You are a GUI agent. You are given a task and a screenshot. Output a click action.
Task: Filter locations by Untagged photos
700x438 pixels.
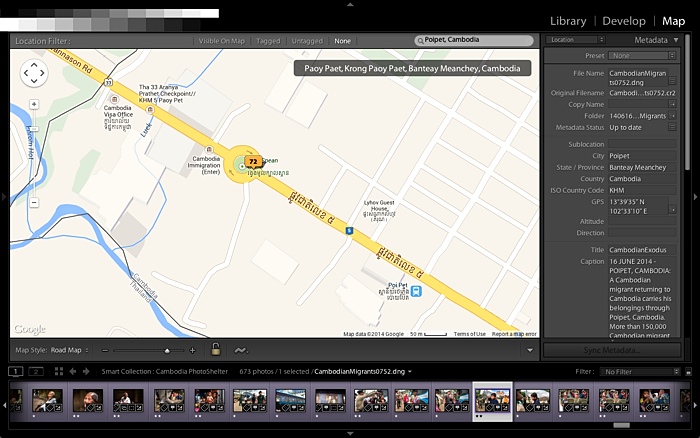click(307, 41)
